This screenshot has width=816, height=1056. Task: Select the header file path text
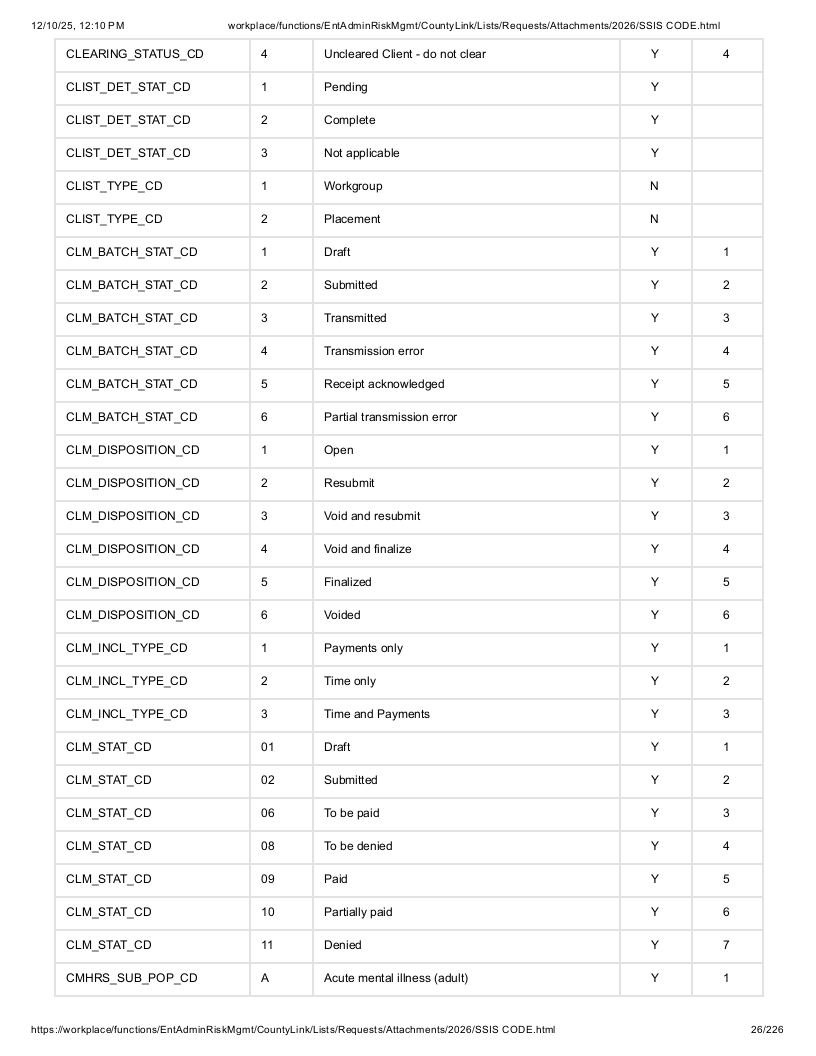(474, 26)
